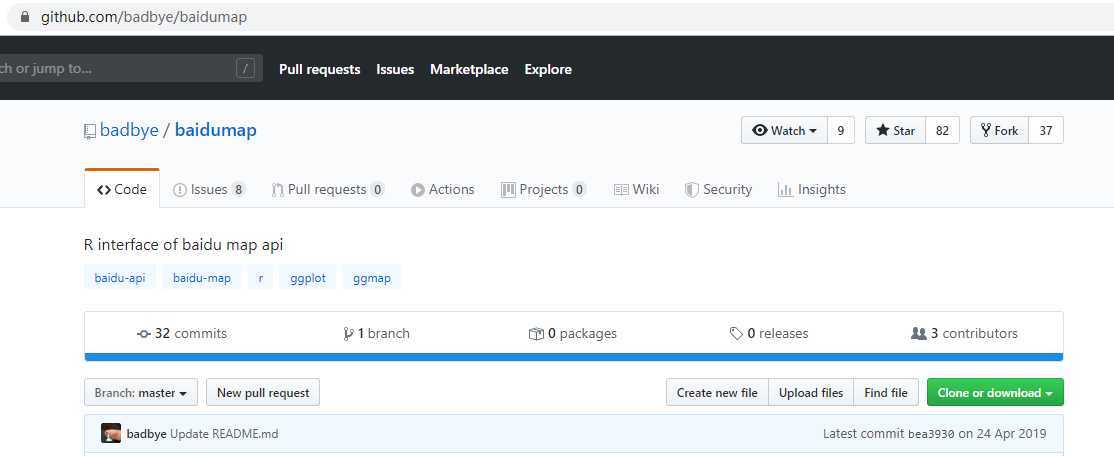Open the Projects 0 tab
Screen dimensions: 1114x456
coord(544,190)
